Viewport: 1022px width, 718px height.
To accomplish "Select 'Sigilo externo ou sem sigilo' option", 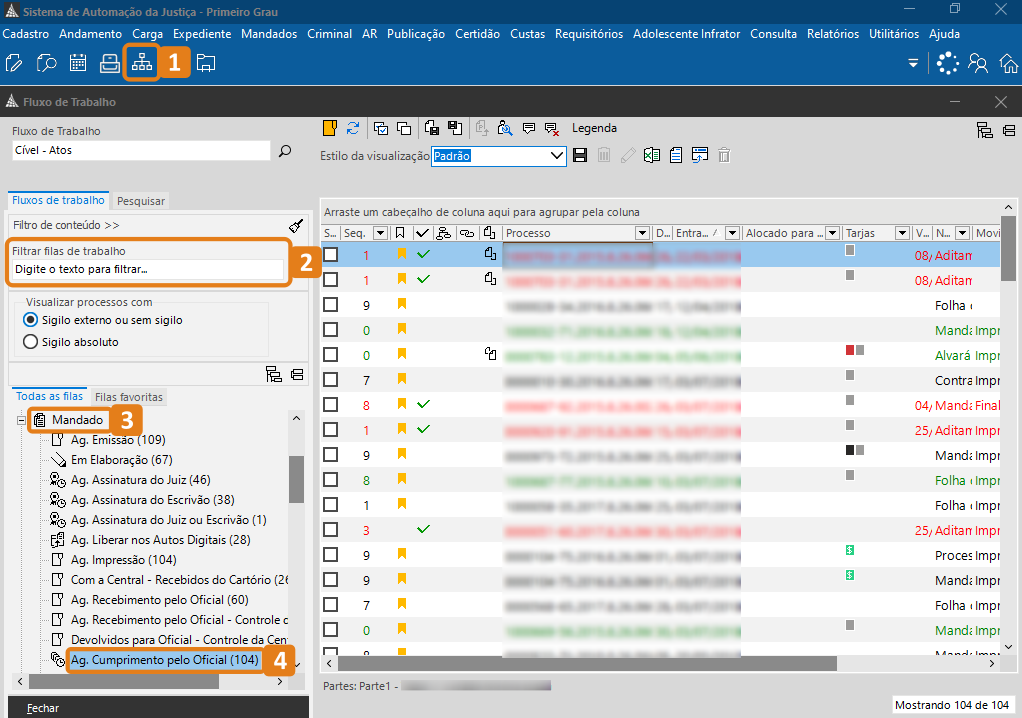I will tap(30, 320).
